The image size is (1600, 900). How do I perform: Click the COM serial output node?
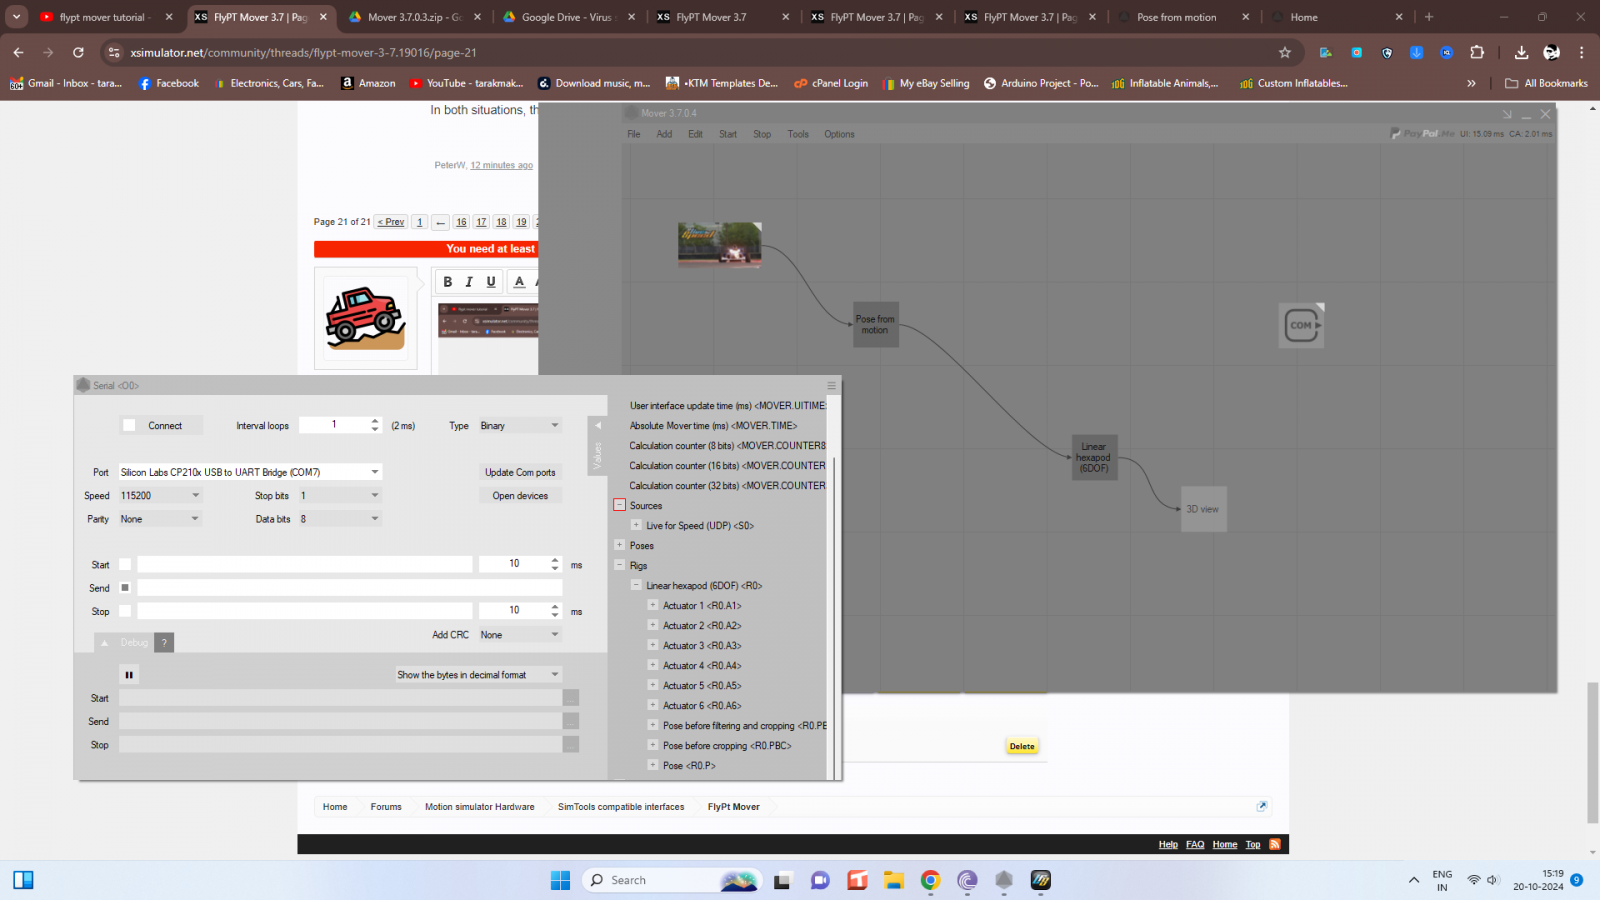click(1301, 325)
